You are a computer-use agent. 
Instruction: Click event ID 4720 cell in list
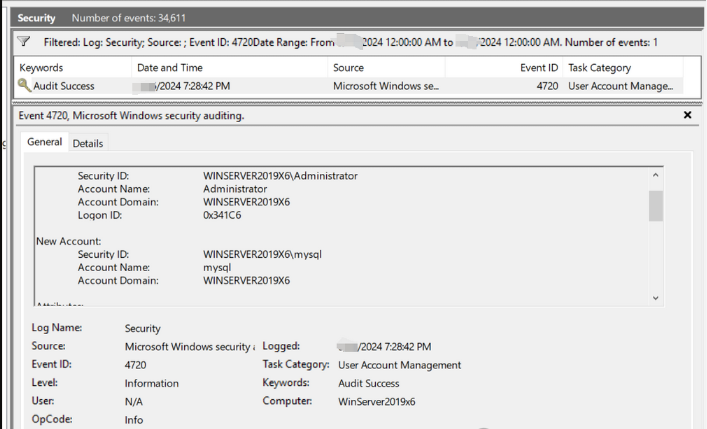pyautogui.click(x=547, y=86)
